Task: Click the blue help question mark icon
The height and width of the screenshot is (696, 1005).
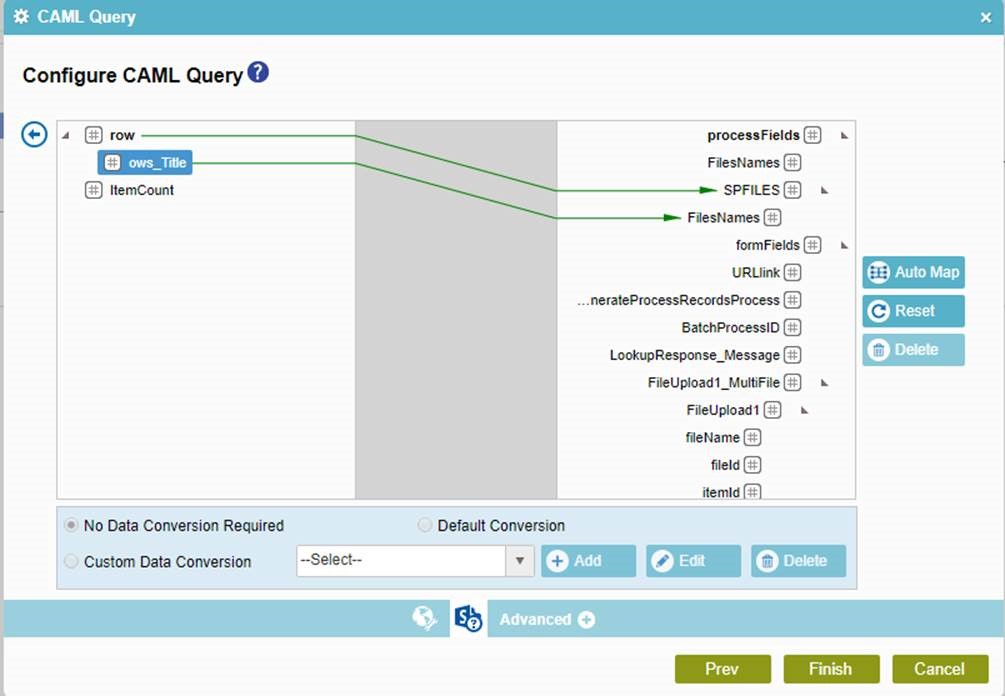Action: [258, 73]
